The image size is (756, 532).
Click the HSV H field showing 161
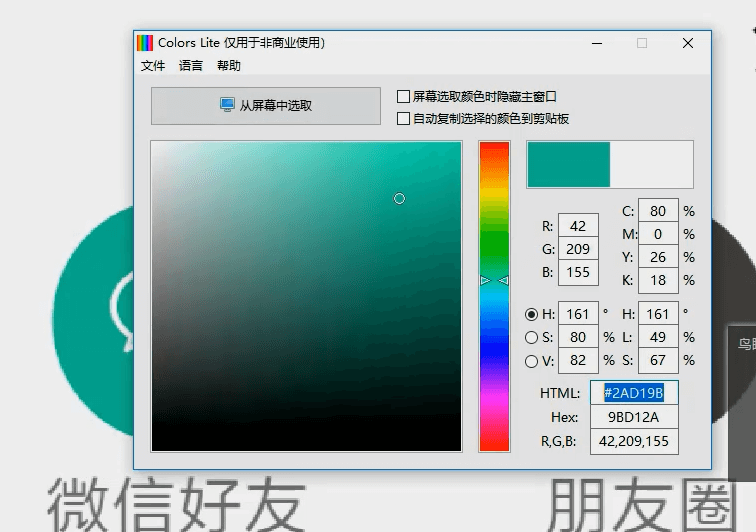tap(578, 314)
